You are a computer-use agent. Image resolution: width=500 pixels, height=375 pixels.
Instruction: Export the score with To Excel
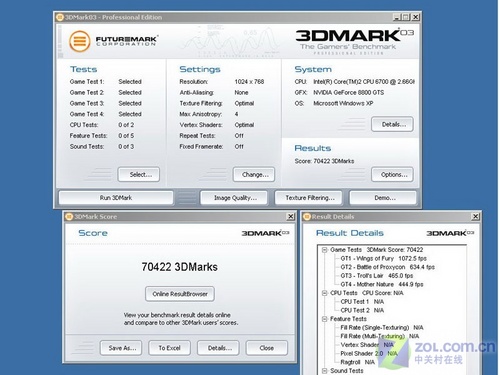pos(170,348)
